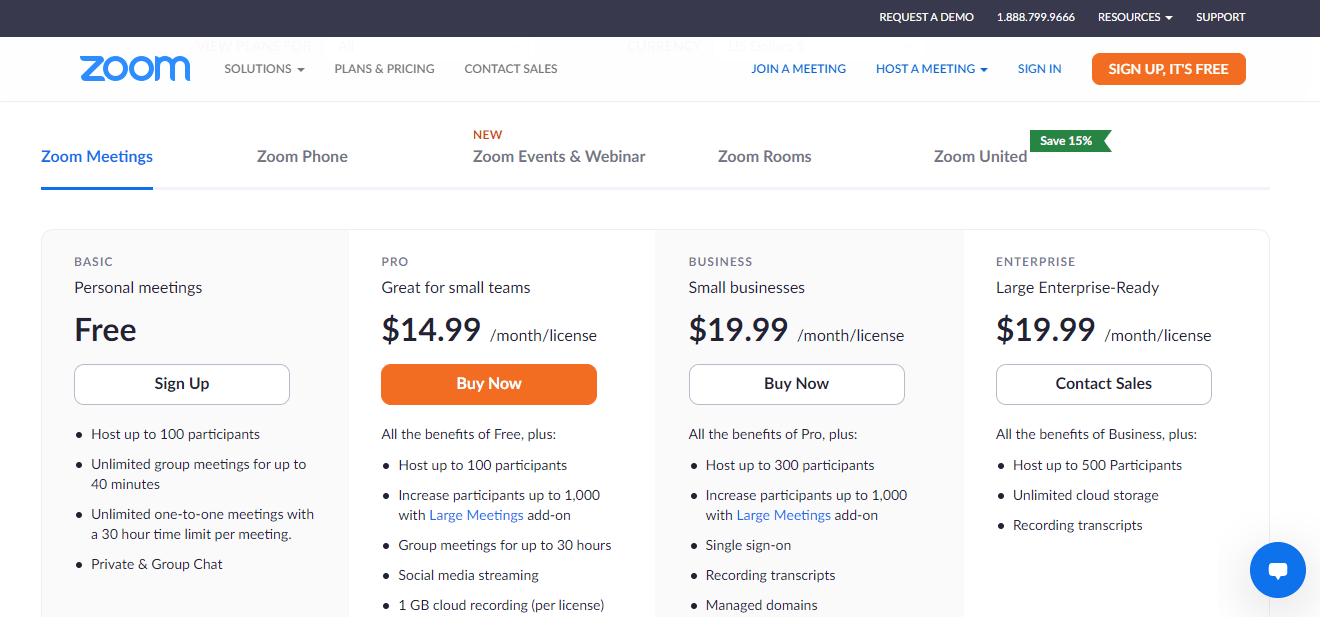This screenshot has width=1320, height=617.
Task: Open the Large Meetings link in Pro plan
Action: 476,515
